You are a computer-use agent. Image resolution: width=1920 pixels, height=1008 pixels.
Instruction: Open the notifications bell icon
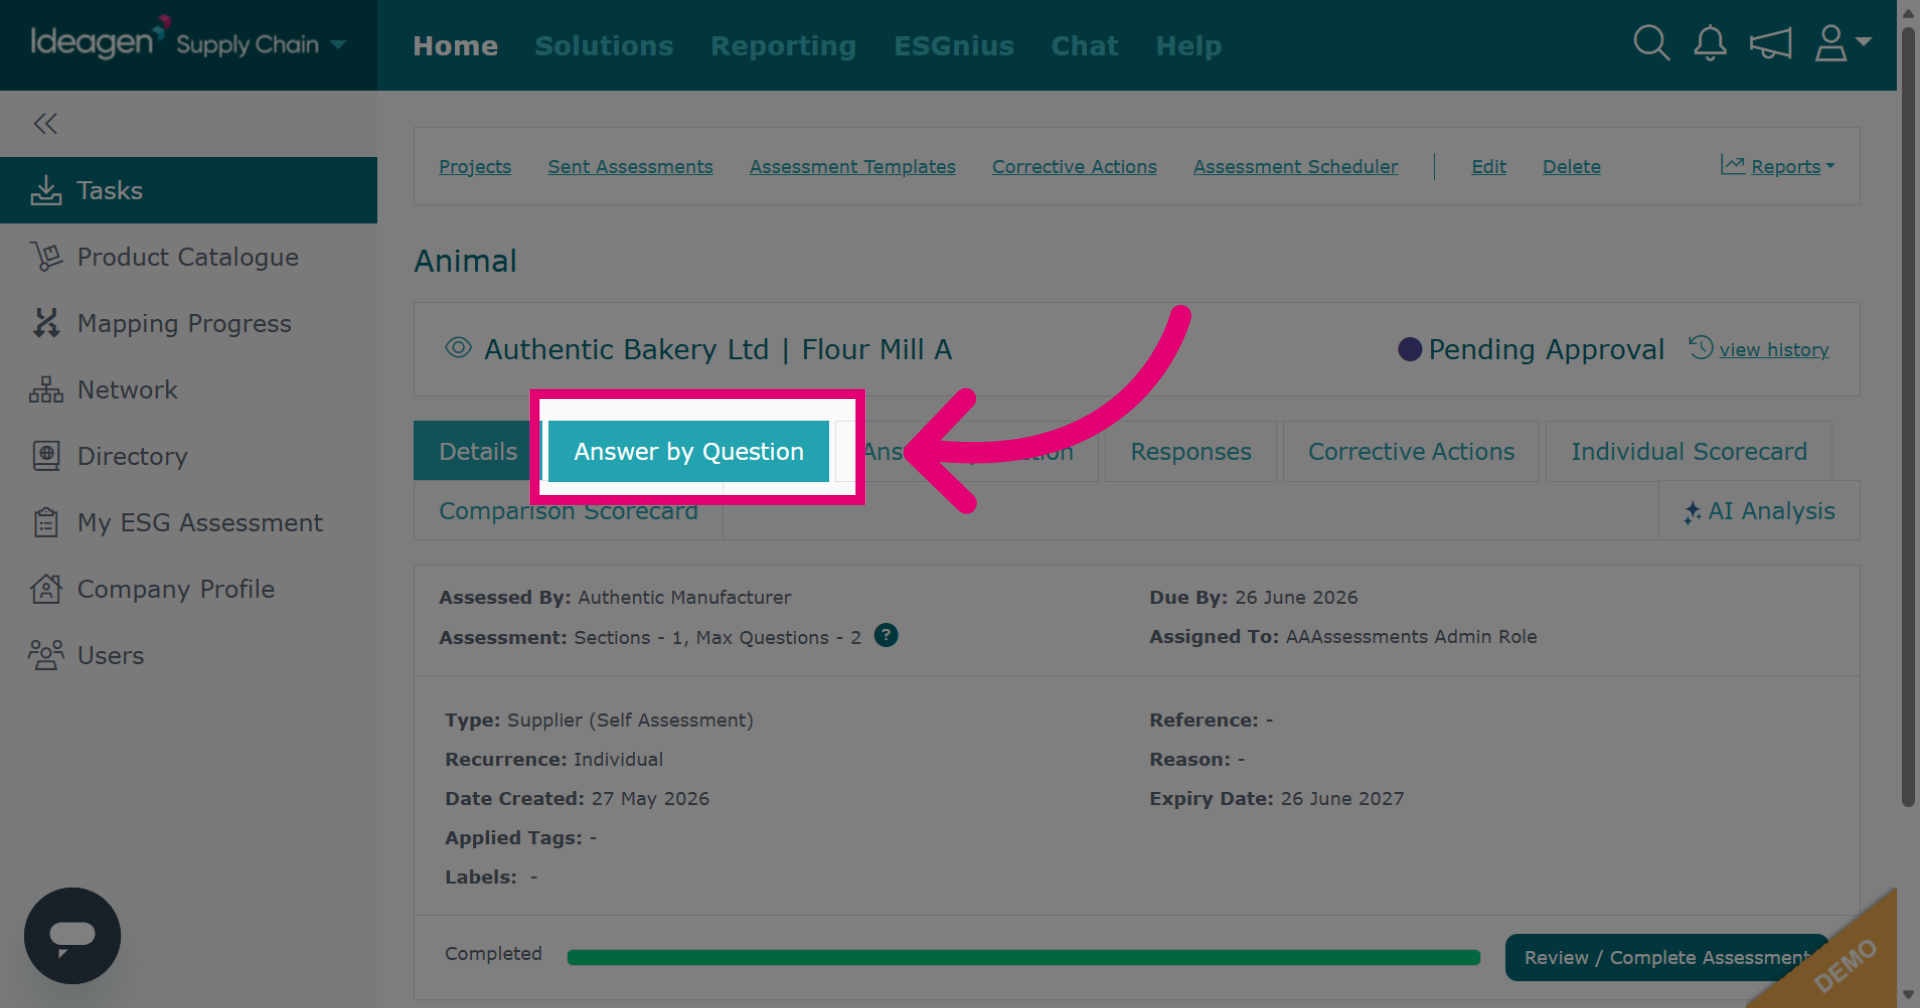coord(1710,43)
